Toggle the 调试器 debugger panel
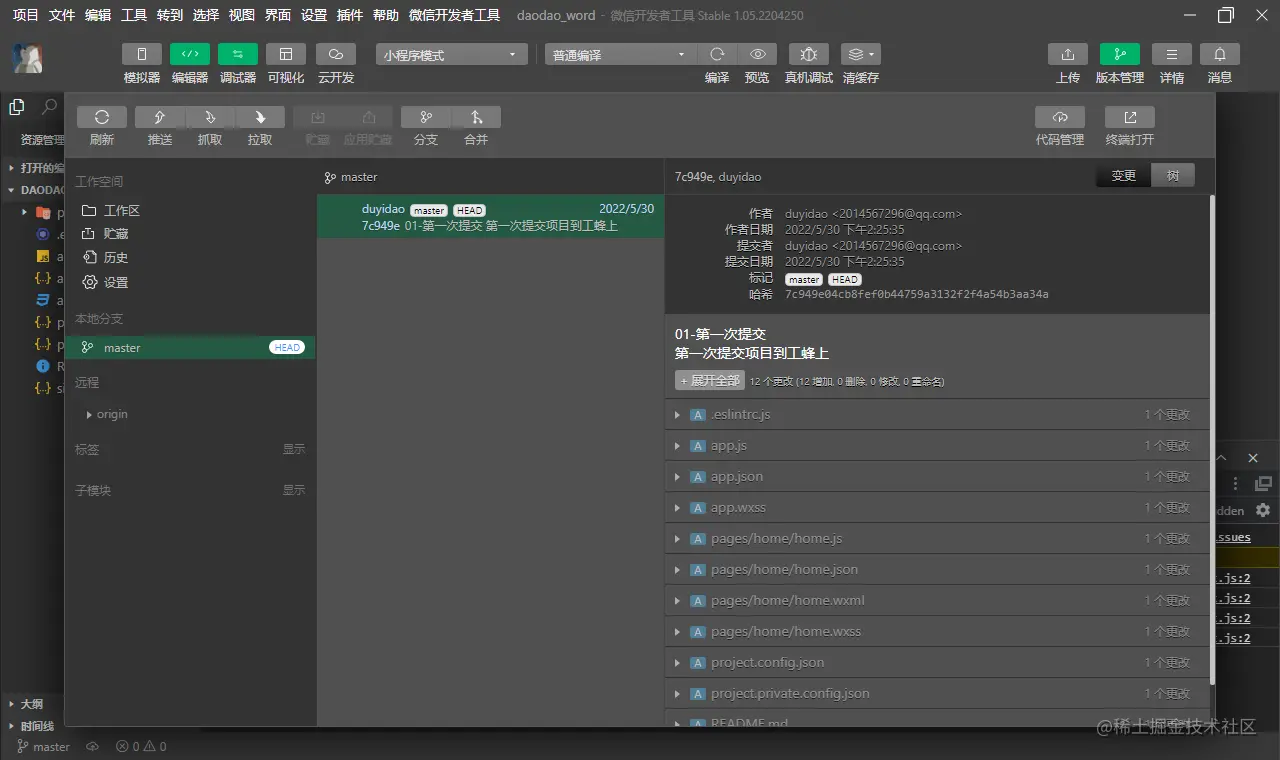The image size is (1280, 760). [x=238, y=54]
